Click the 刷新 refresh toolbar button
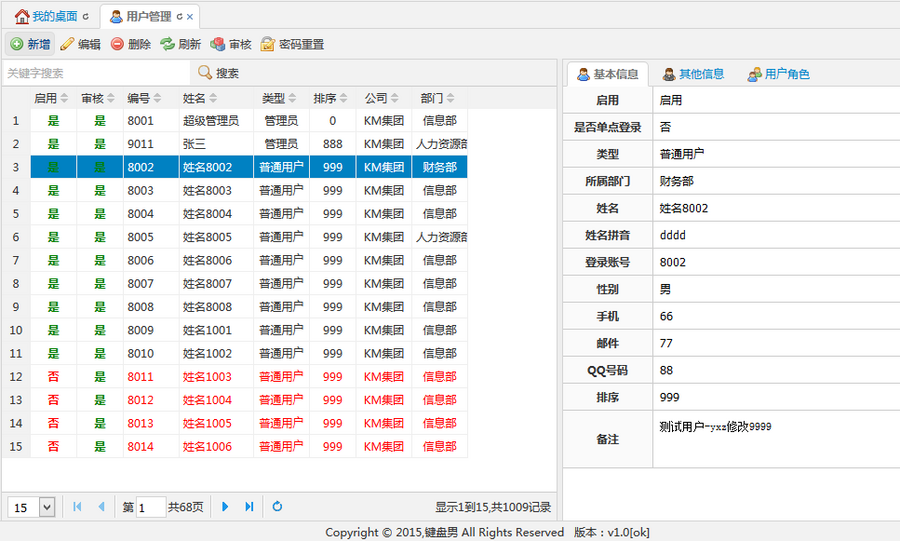Screen dimensions: 900x541 click(180, 44)
